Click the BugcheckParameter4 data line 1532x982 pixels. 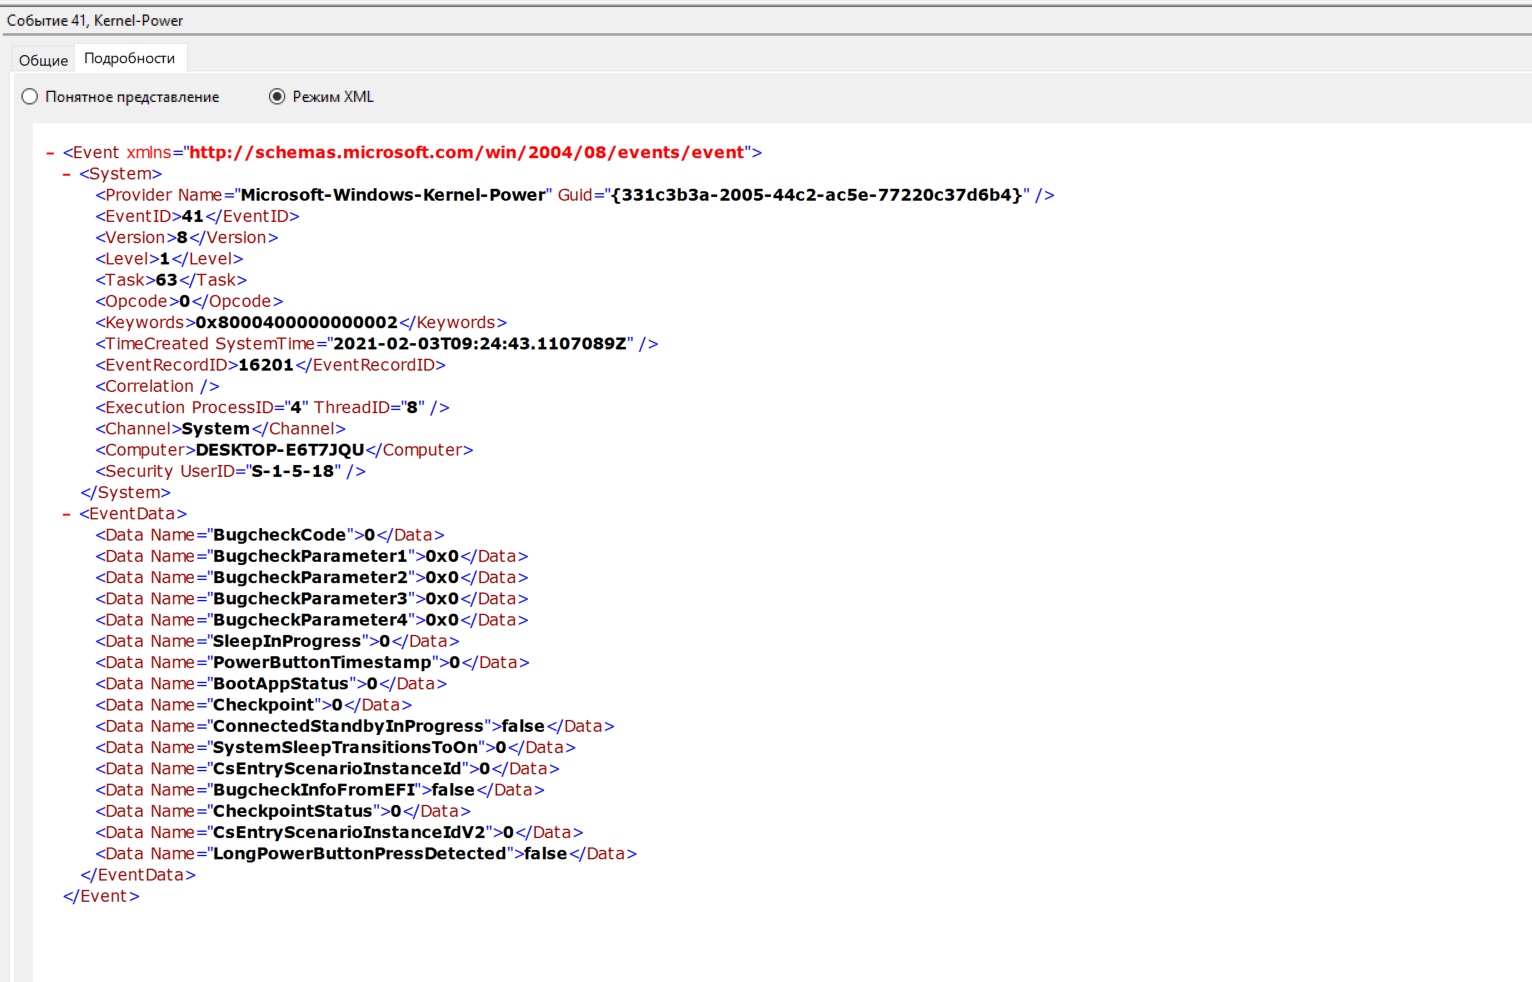pyautogui.click(x=312, y=620)
